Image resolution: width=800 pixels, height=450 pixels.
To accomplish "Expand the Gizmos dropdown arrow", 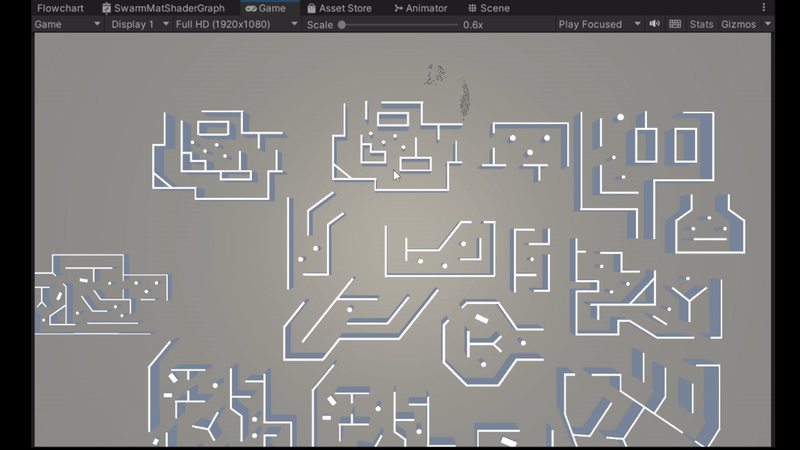I will coord(767,24).
